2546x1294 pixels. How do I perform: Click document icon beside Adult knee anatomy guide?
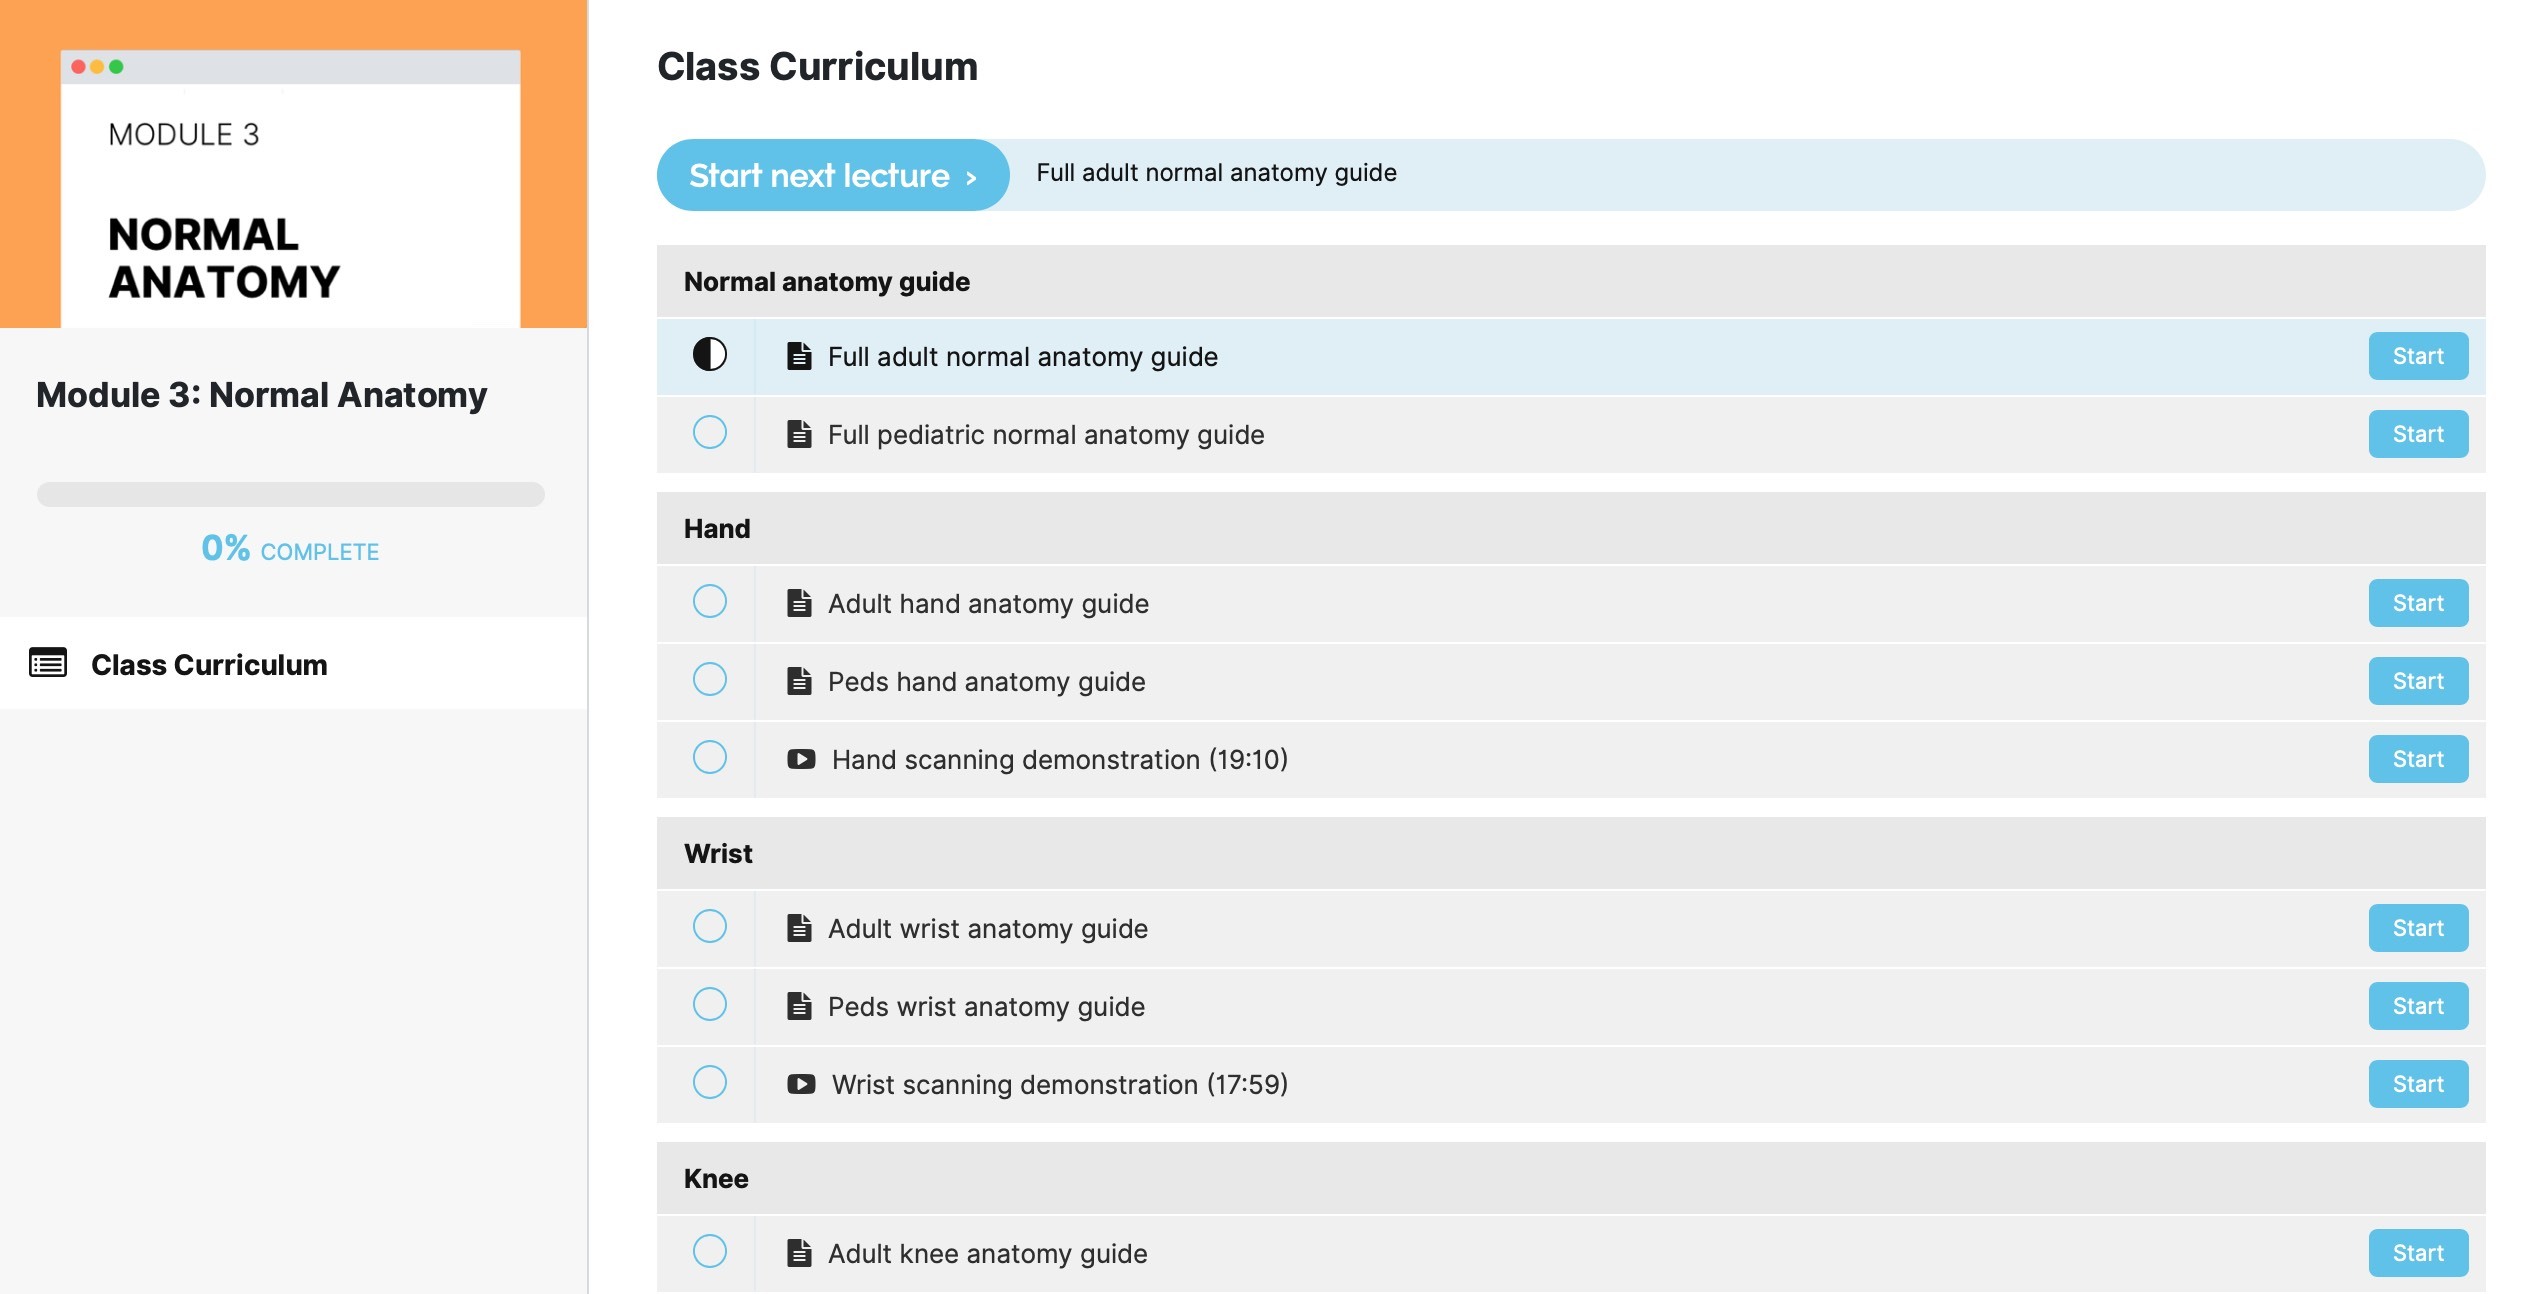799,1253
